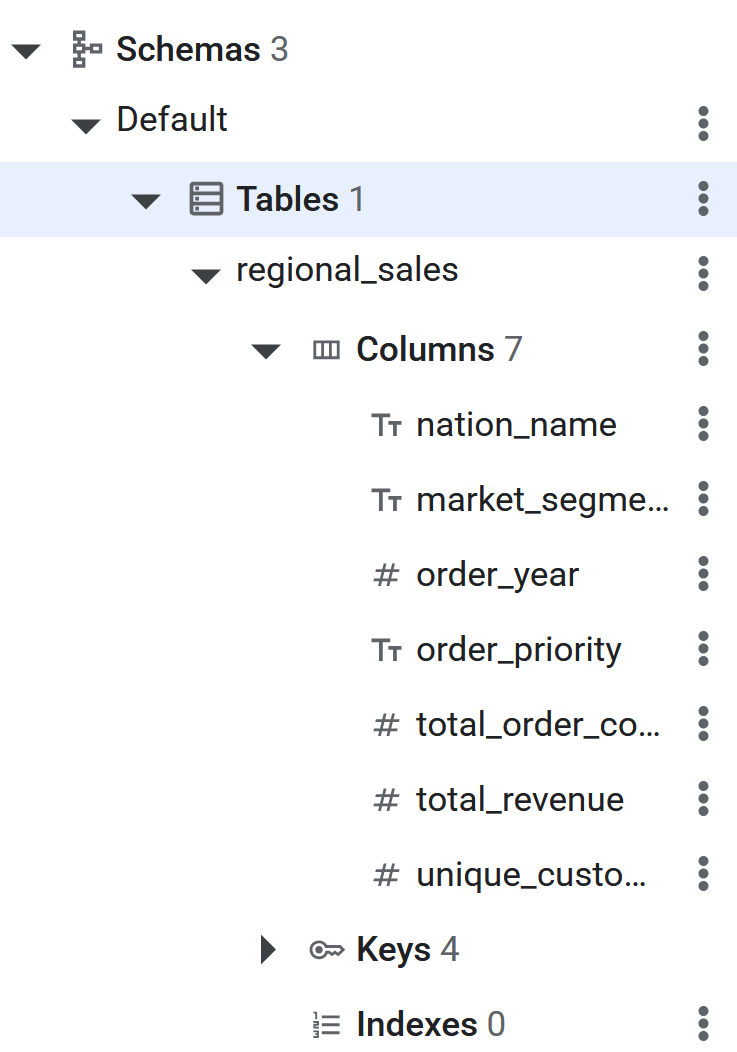
Task: Click the Schemas hierarchy icon
Action: click(x=87, y=50)
